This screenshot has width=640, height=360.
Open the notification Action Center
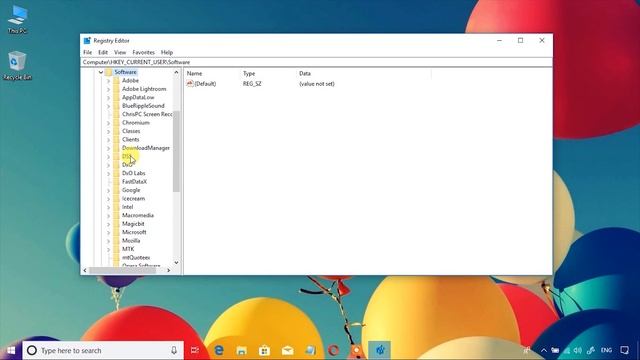tap(624, 350)
